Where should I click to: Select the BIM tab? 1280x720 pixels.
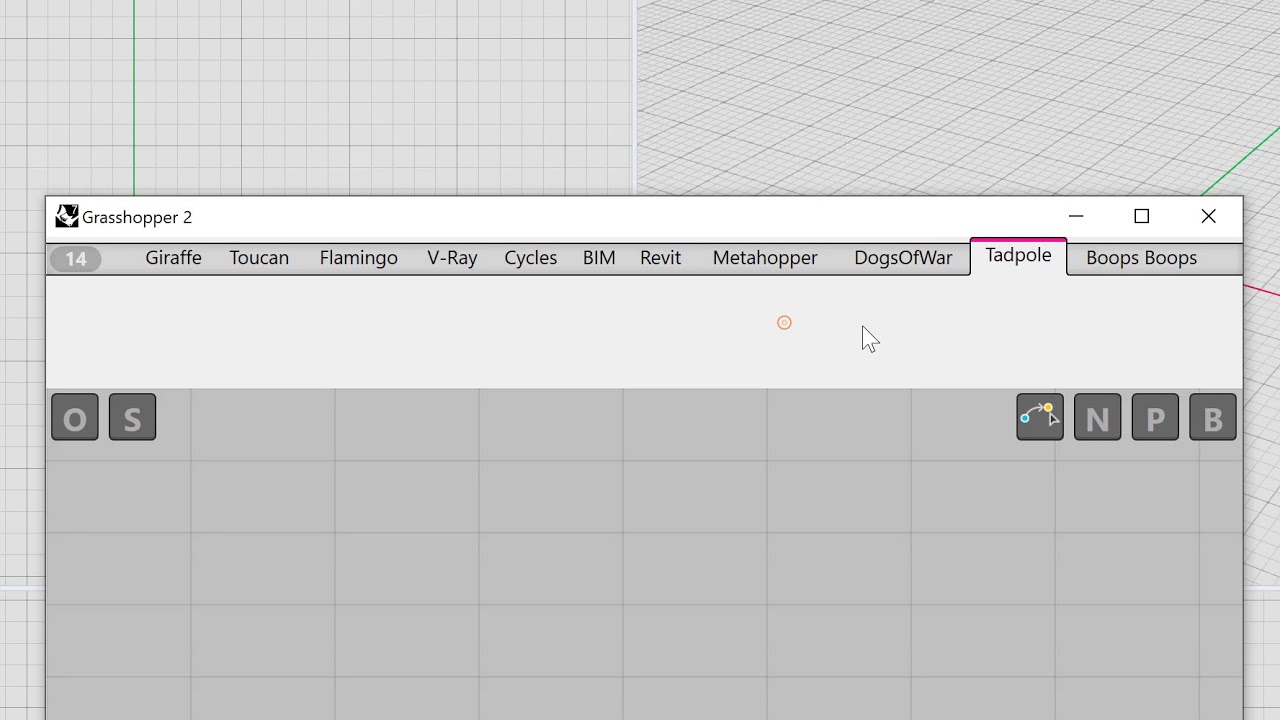[x=599, y=258]
